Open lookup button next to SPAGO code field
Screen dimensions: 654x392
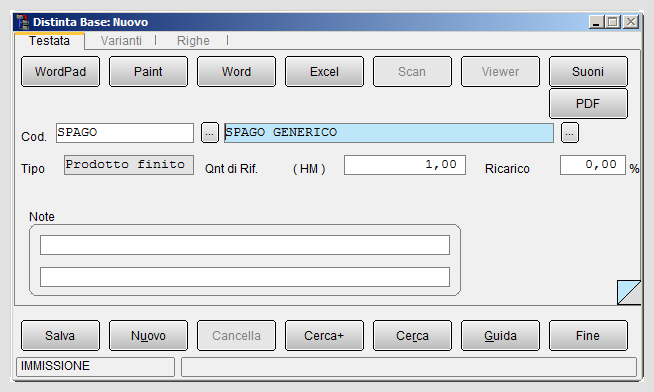[x=210, y=133]
